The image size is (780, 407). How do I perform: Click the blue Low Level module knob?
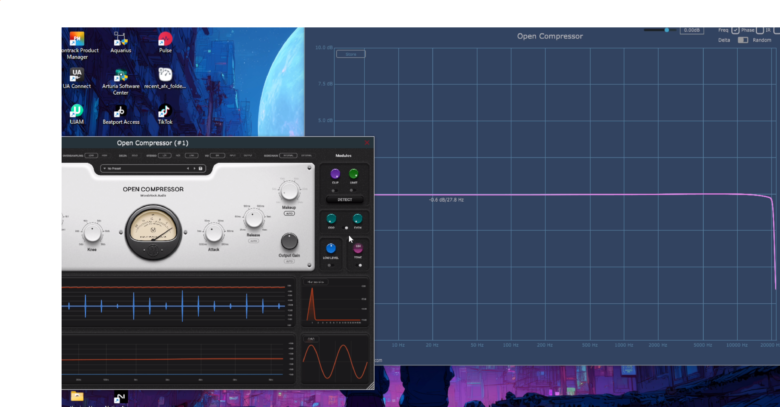point(331,248)
